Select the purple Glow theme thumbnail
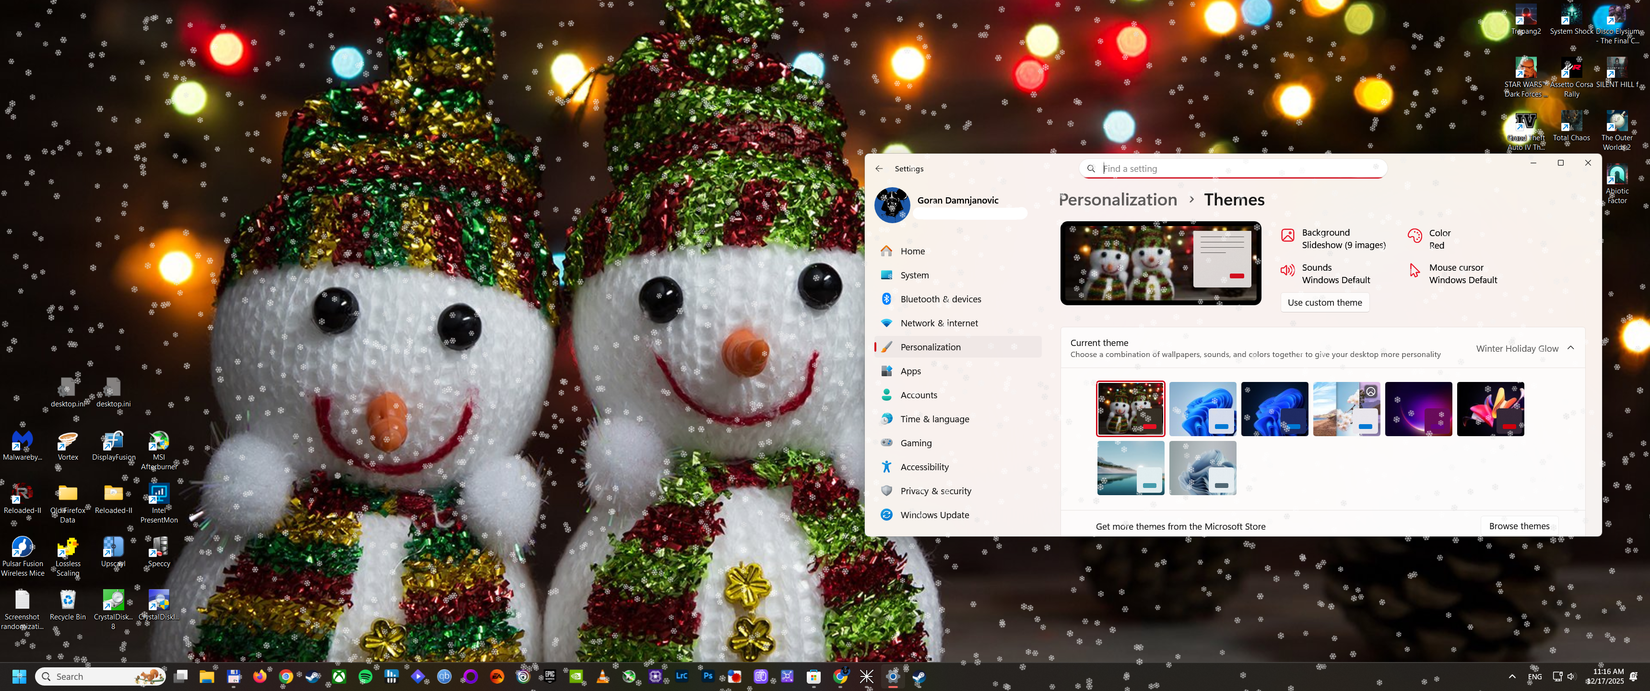1650x691 pixels. (x=1419, y=409)
